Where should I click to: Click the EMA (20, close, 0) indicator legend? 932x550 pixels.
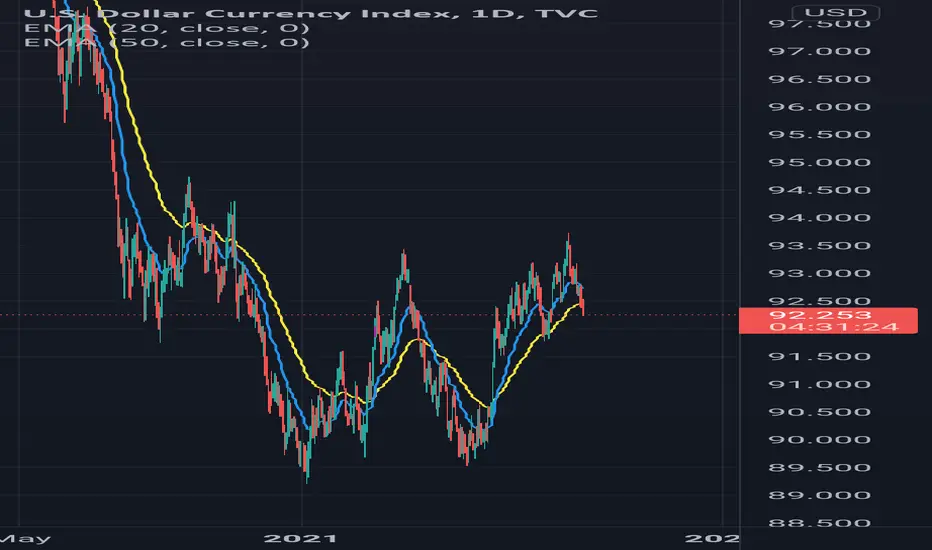click(166, 28)
